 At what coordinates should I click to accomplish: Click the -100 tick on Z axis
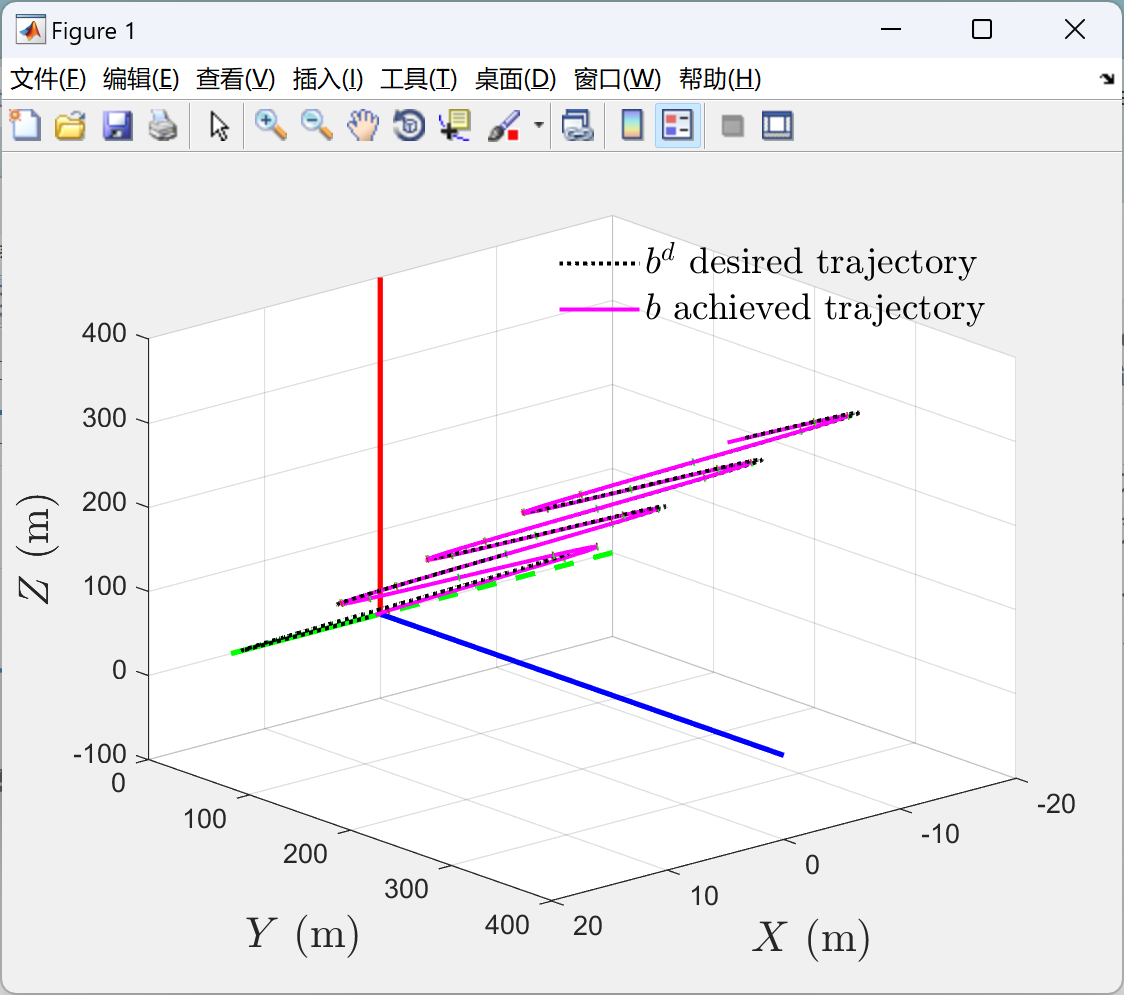pyautogui.click(x=100, y=754)
